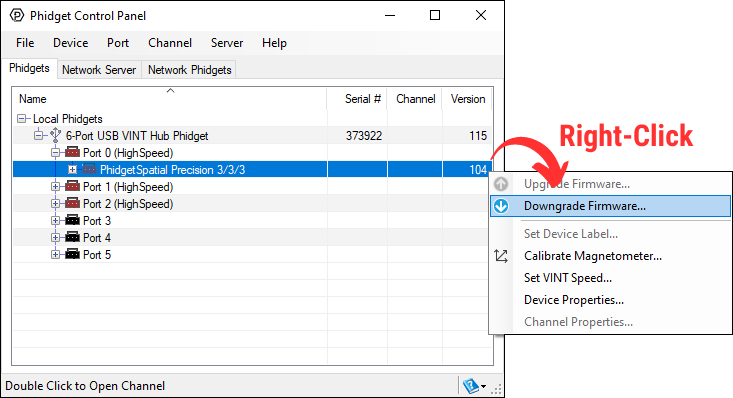Choose Set VINT Speed... in context menu
The image size is (733, 398).
[x=610, y=278]
